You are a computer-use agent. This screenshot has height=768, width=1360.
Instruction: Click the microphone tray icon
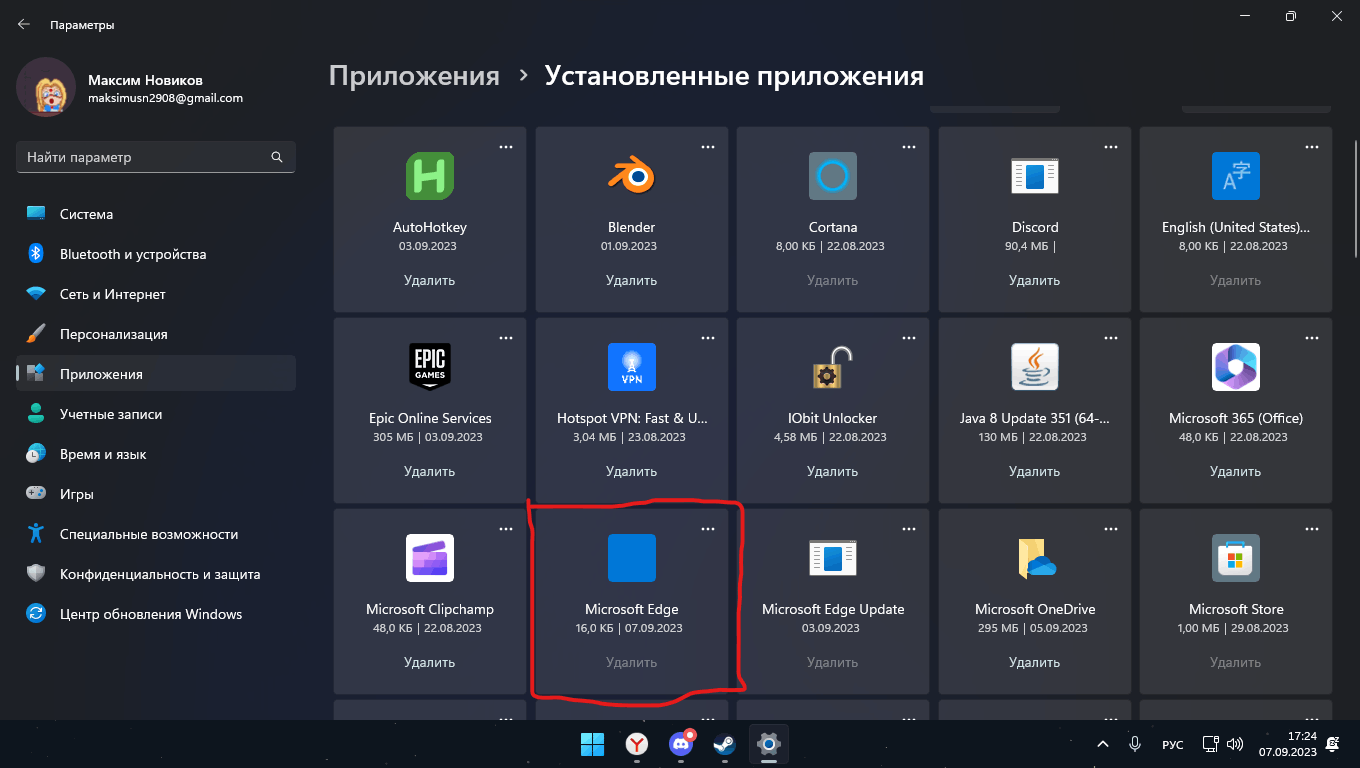tap(1135, 744)
